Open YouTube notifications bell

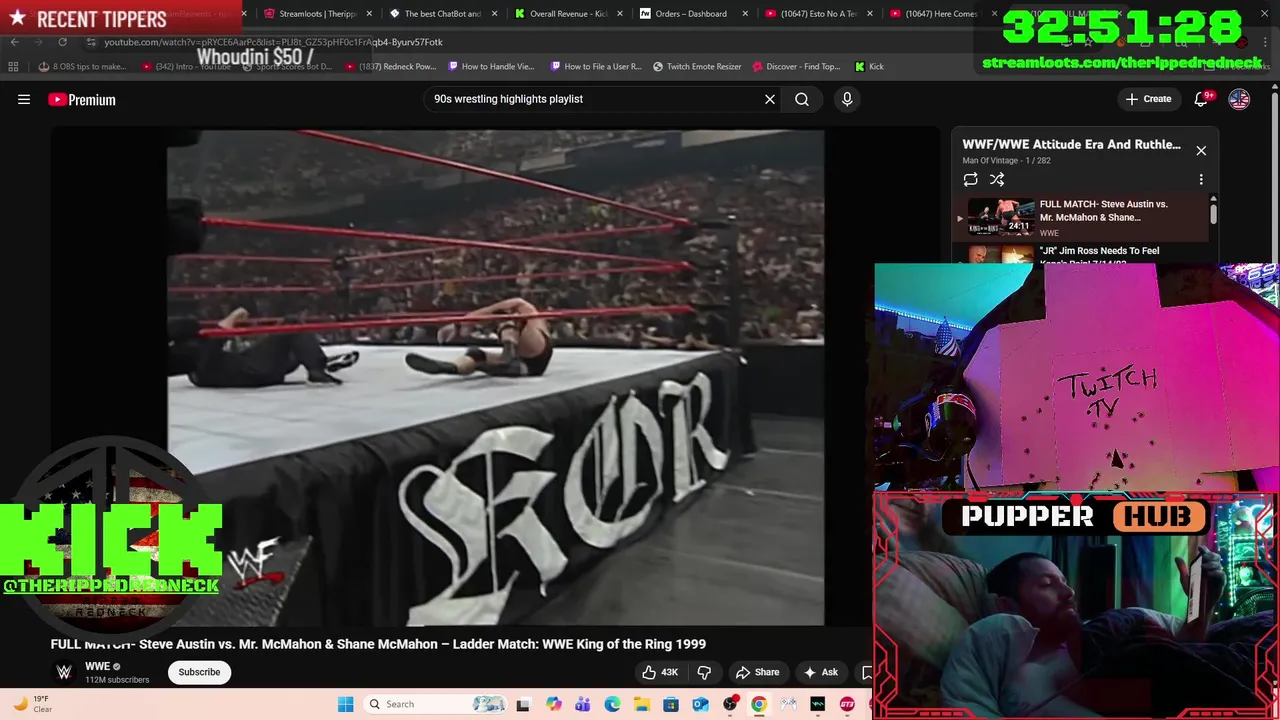coord(1201,99)
